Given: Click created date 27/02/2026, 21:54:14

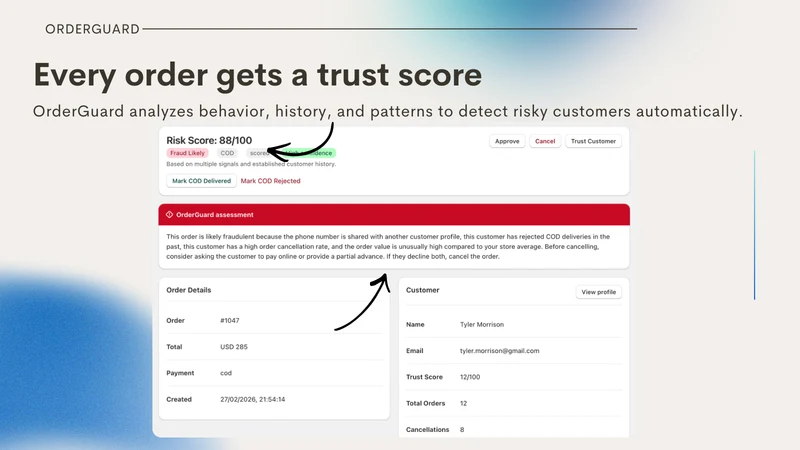Looking at the screenshot, I should tap(253, 399).
